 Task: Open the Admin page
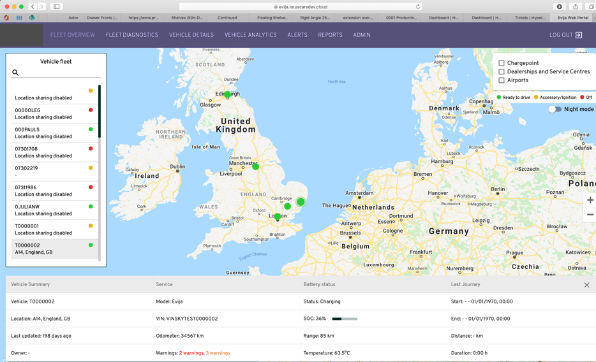[x=361, y=35]
